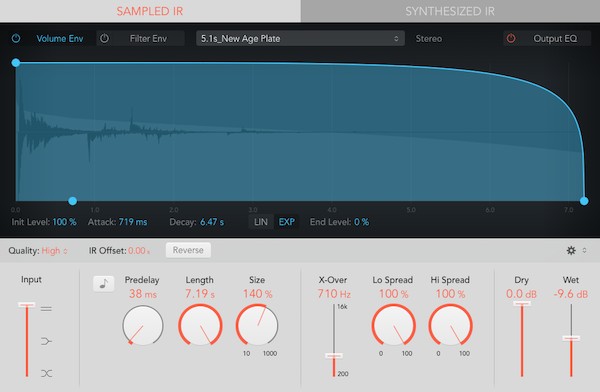
Task: Open the Output EQ view
Action: coord(555,39)
